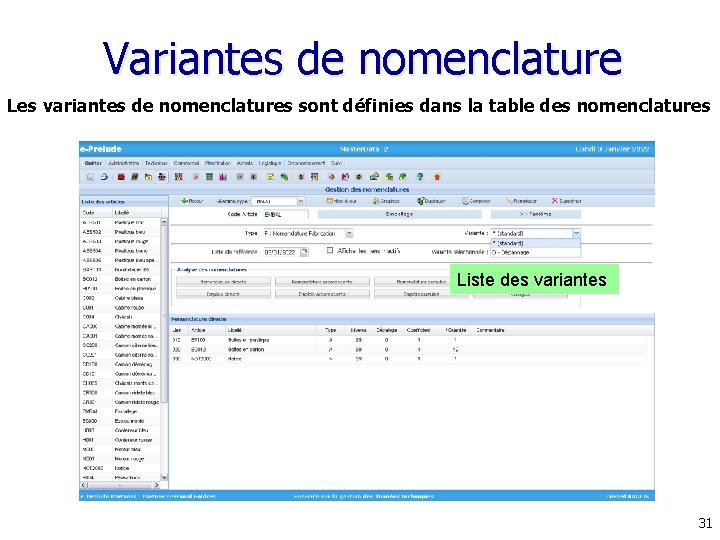Choose the * (standard) variant option
This screenshot has width=720, height=540.
coord(535,243)
